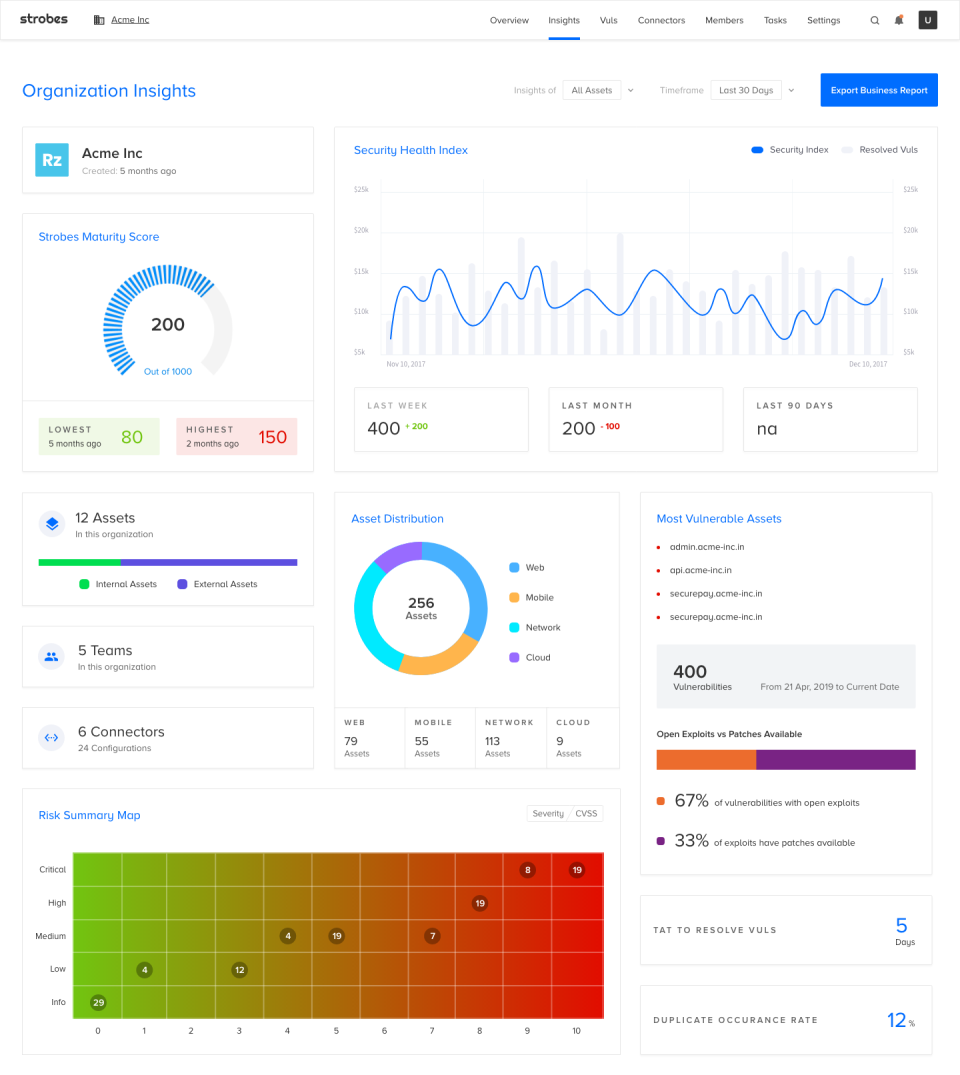
Task: Click the Export Business Report button
Action: pyautogui.click(x=878, y=89)
